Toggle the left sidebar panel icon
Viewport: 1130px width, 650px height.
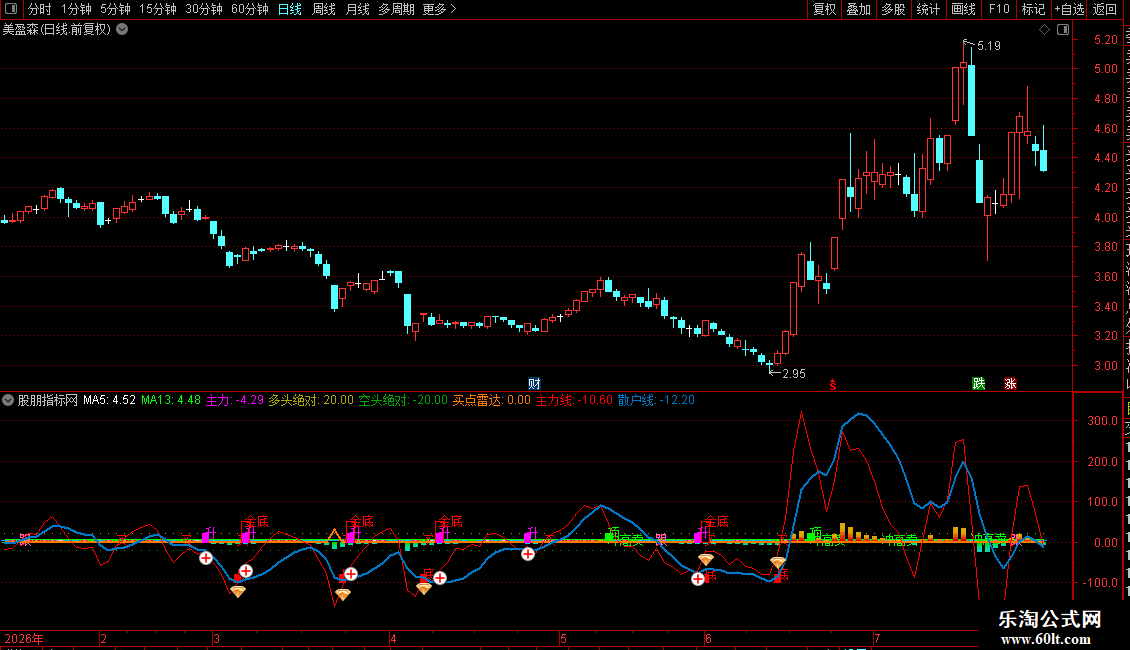click(x=11, y=9)
